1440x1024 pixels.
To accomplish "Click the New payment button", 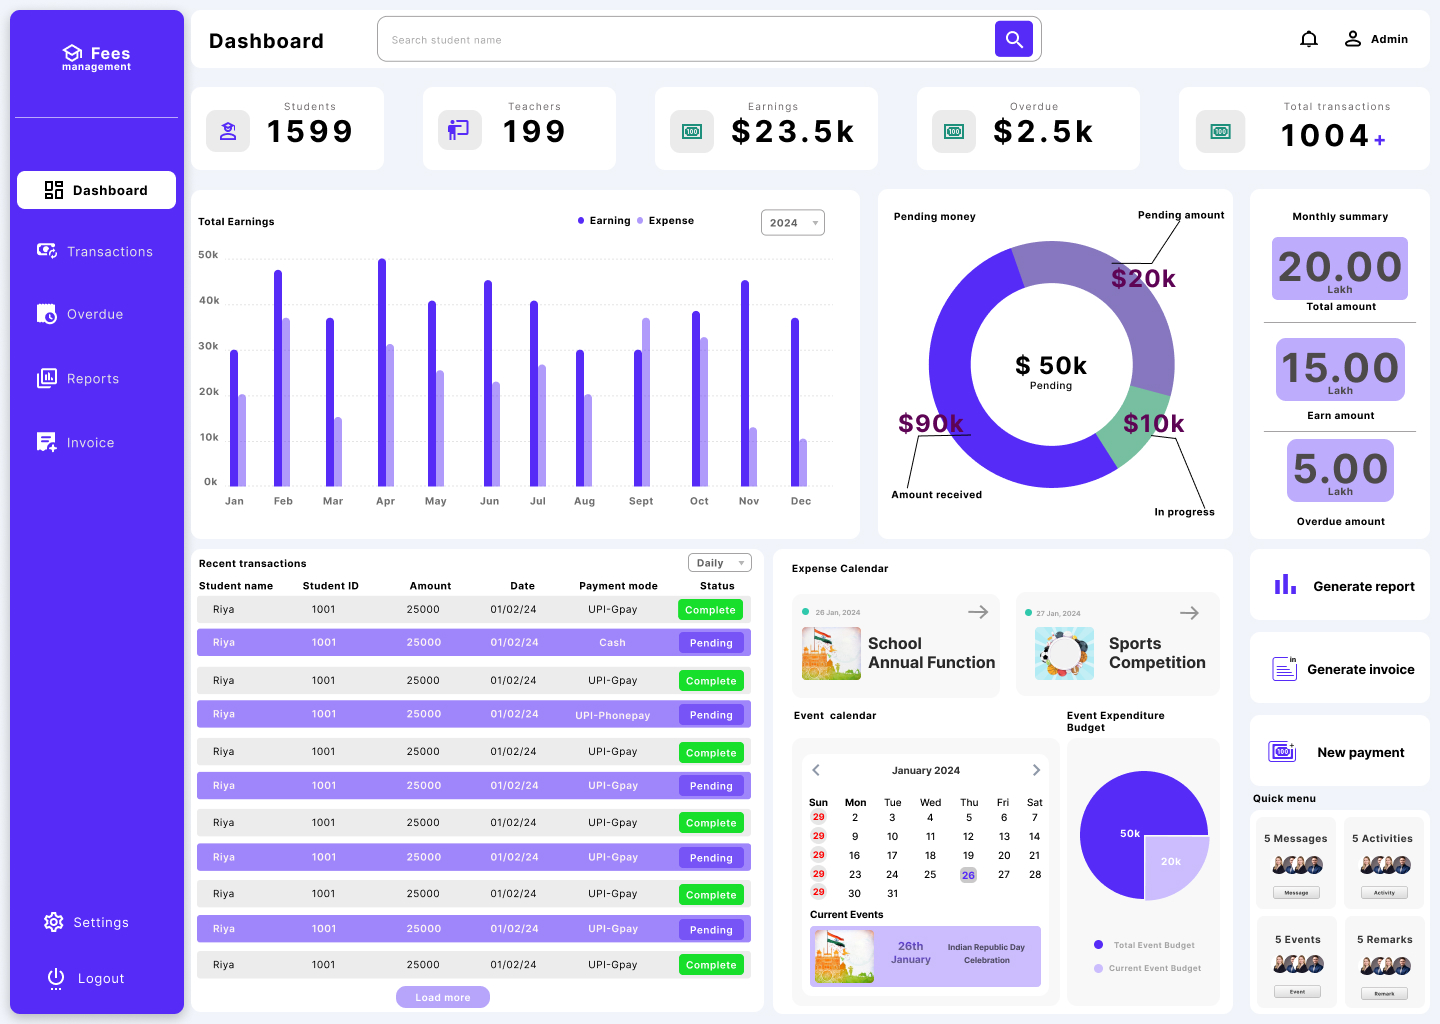I will pos(1340,751).
